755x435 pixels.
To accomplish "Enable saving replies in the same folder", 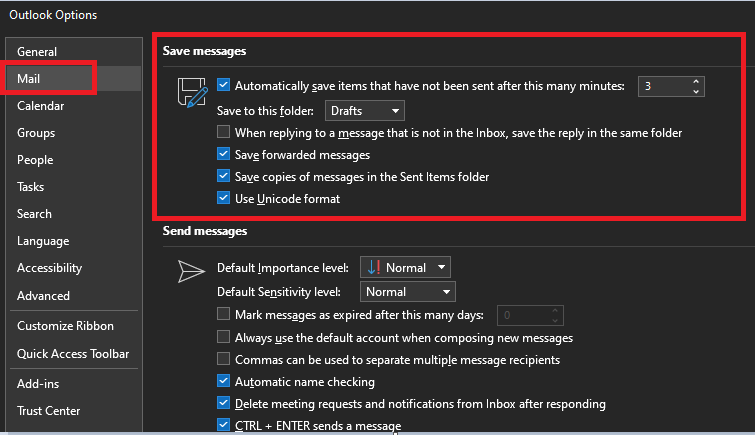I will pyautogui.click(x=223, y=132).
